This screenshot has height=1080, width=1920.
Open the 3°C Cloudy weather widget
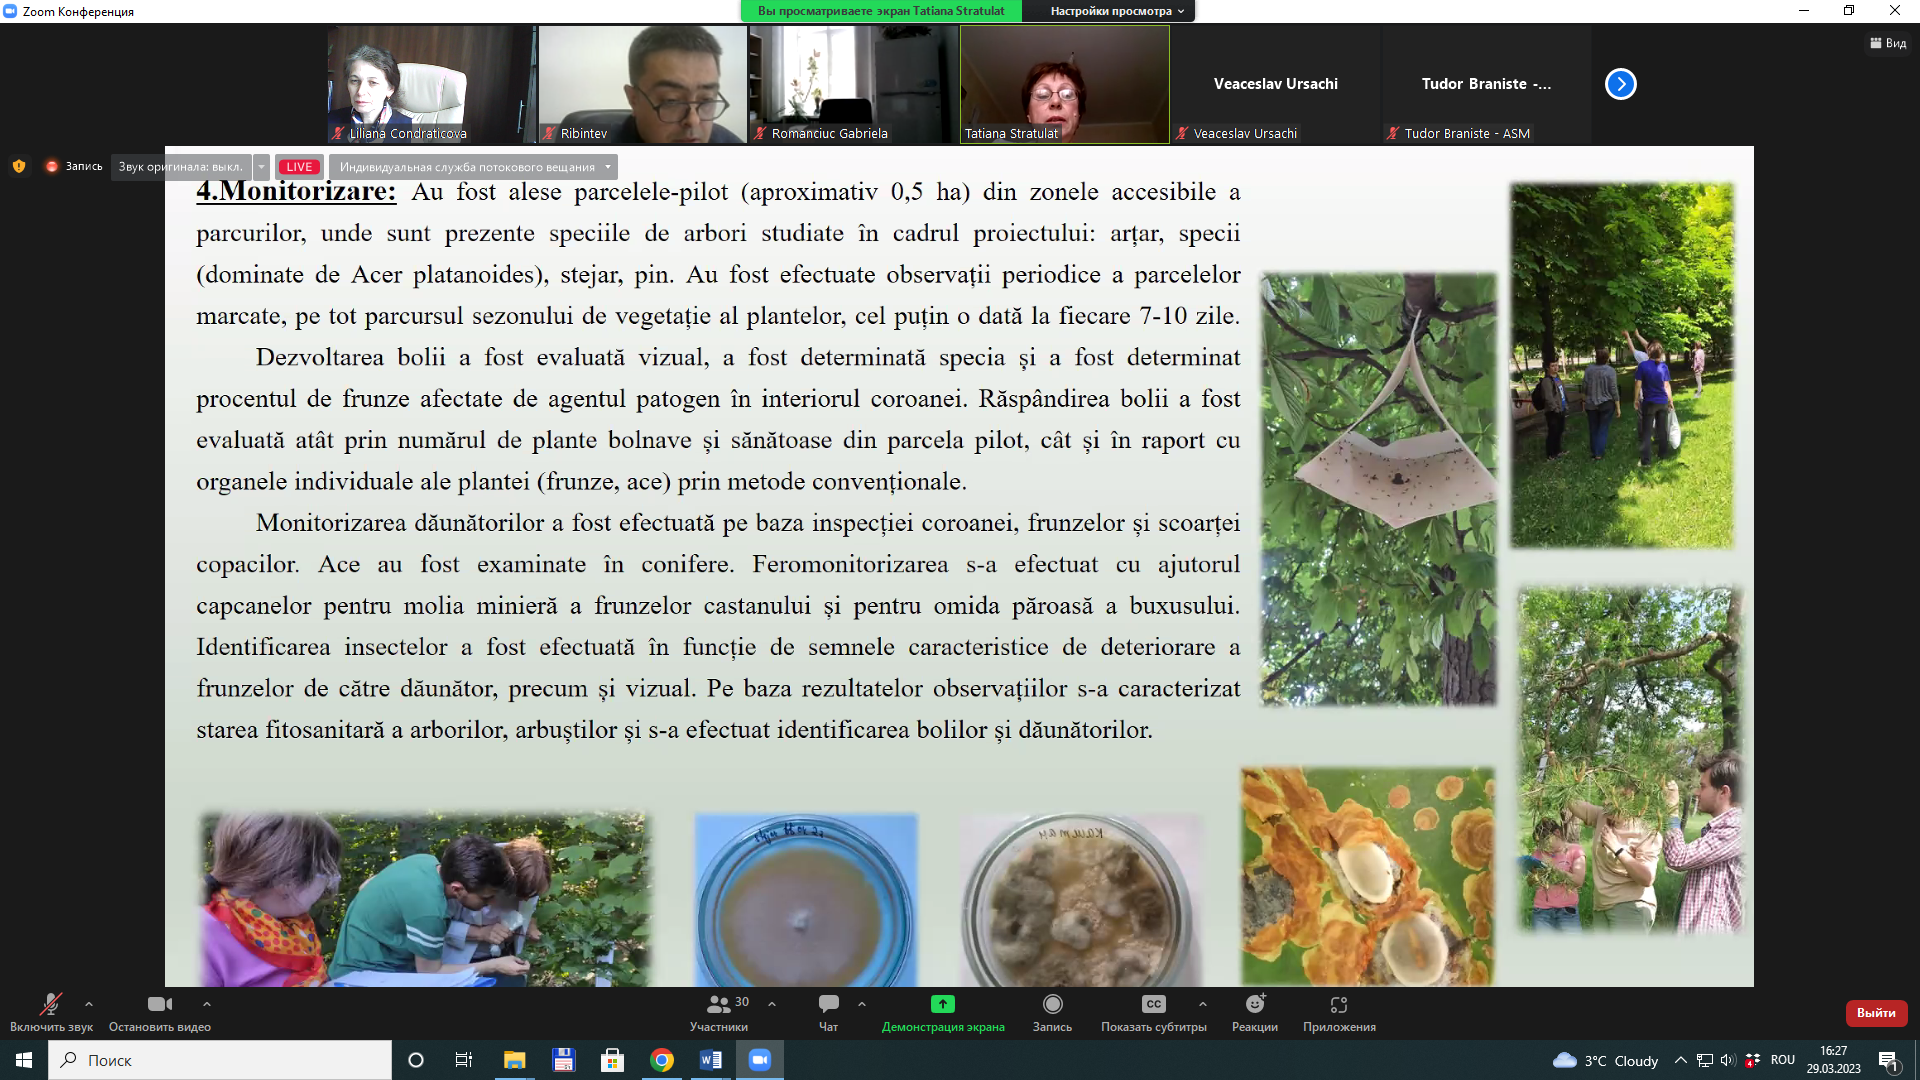click(x=1605, y=1060)
